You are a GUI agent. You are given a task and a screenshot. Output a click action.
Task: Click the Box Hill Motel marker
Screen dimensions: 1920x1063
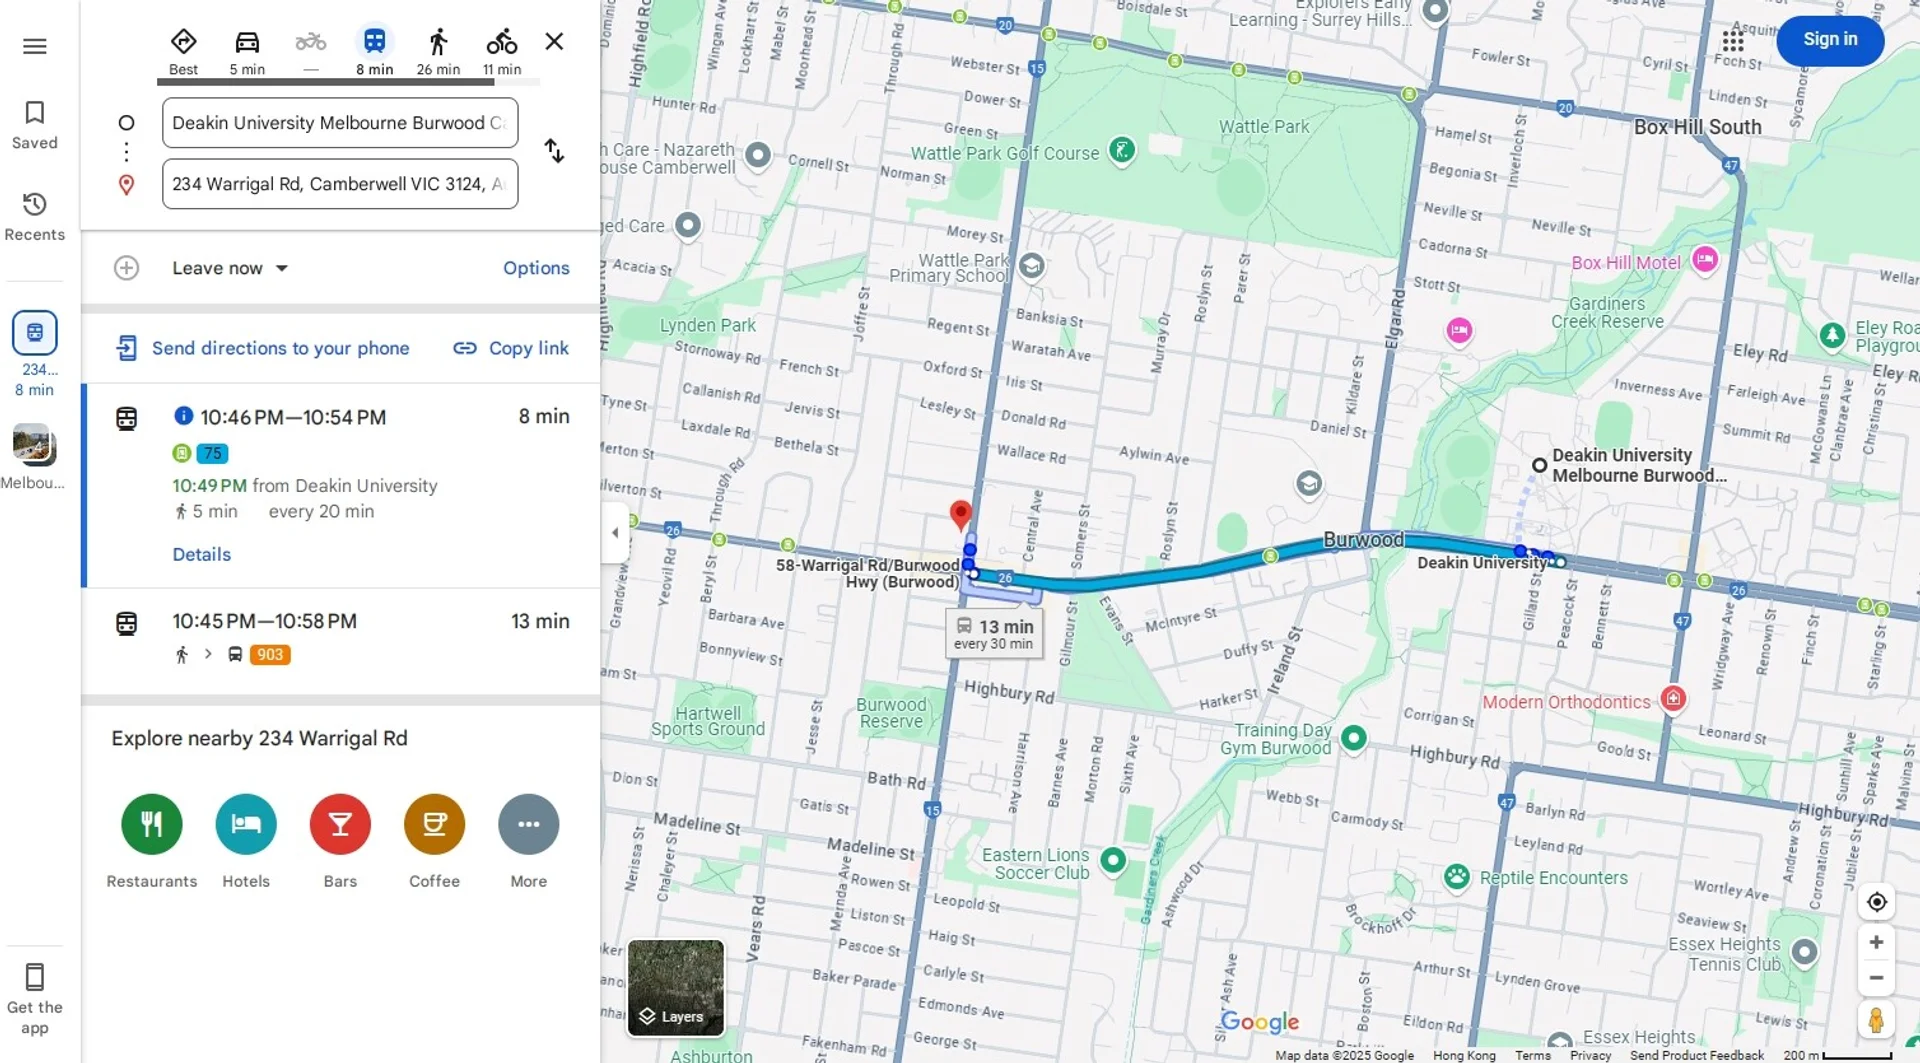coord(1704,261)
